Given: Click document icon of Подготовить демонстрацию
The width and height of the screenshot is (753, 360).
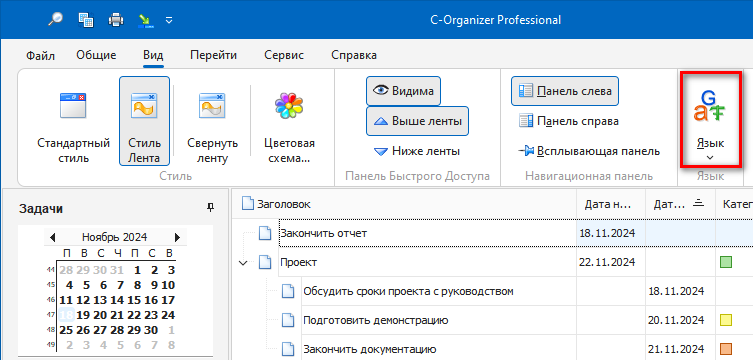Looking at the screenshot, I should click(287, 320).
